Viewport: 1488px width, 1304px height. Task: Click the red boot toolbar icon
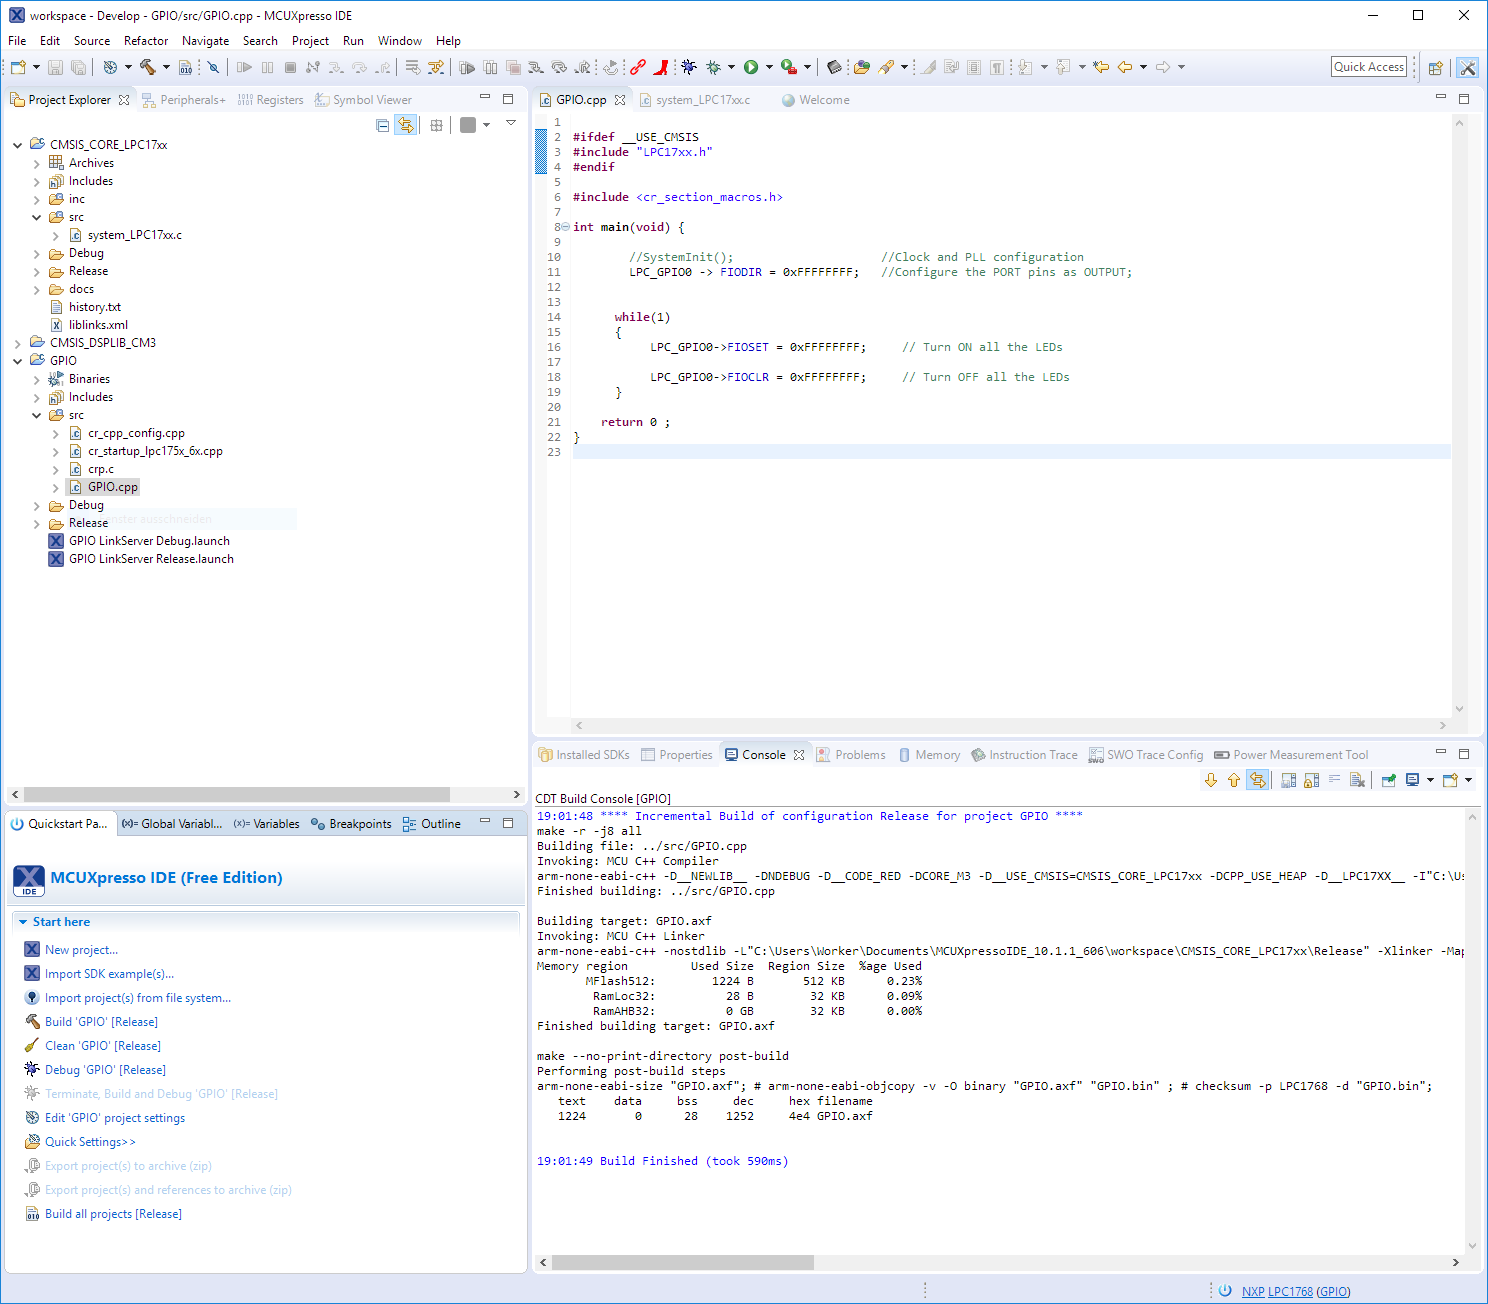pos(661,67)
